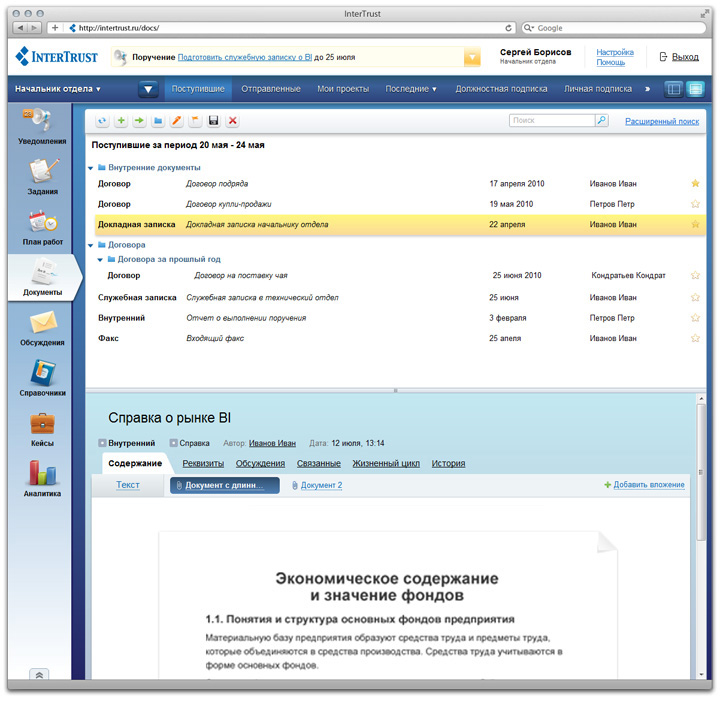Click the floppy disk save icon
The width and height of the screenshot is (720, 703).
214,121
